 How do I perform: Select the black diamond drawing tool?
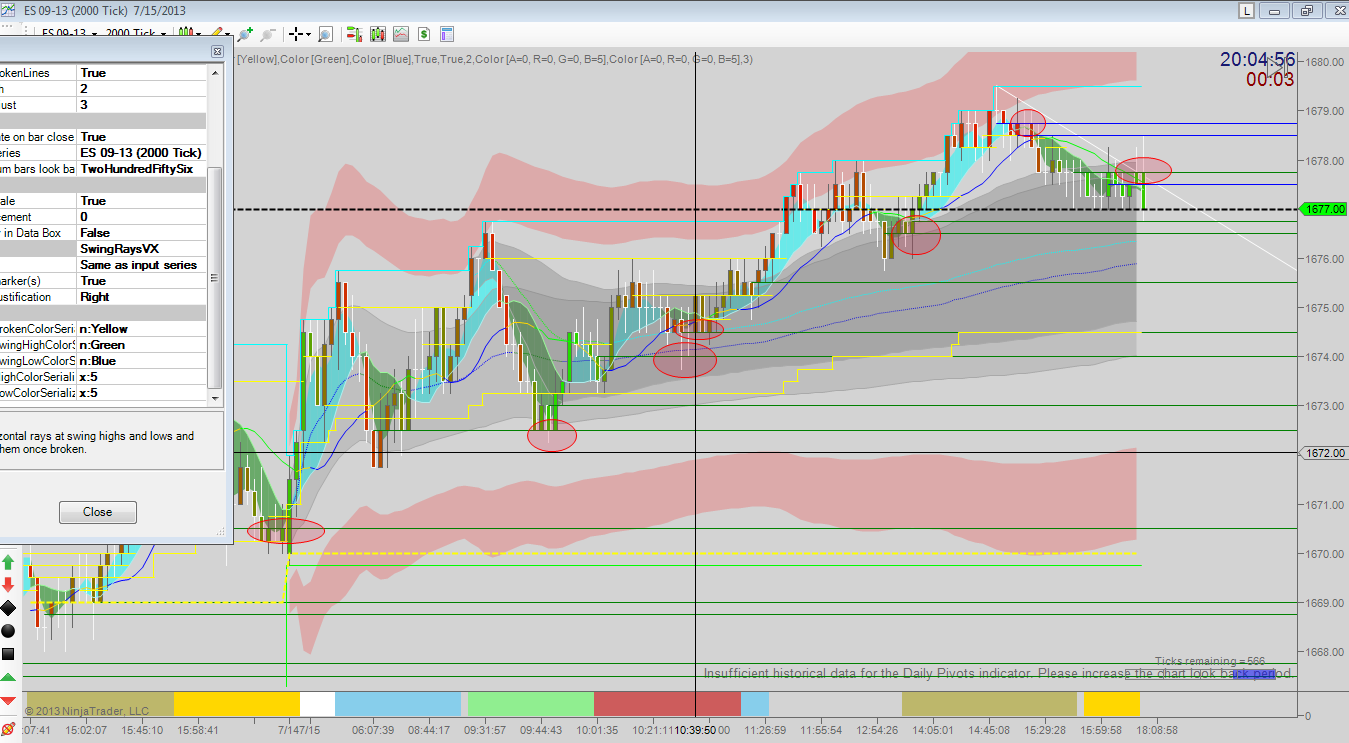pyautogui.click(x=8, y=607)
